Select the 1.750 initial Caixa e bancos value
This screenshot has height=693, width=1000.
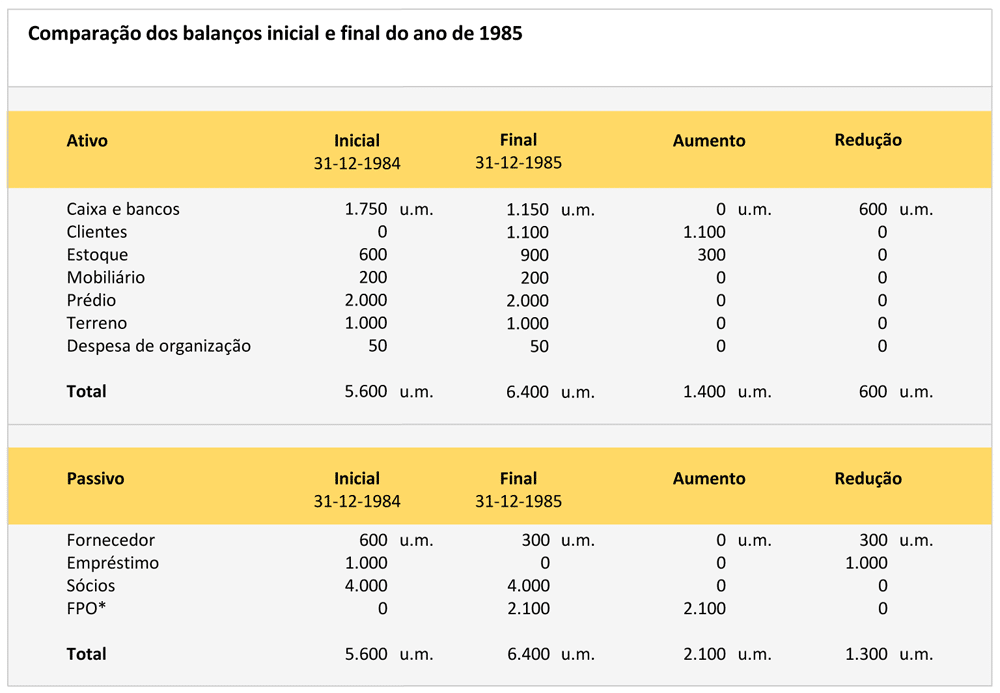click(x=365, y=210)
